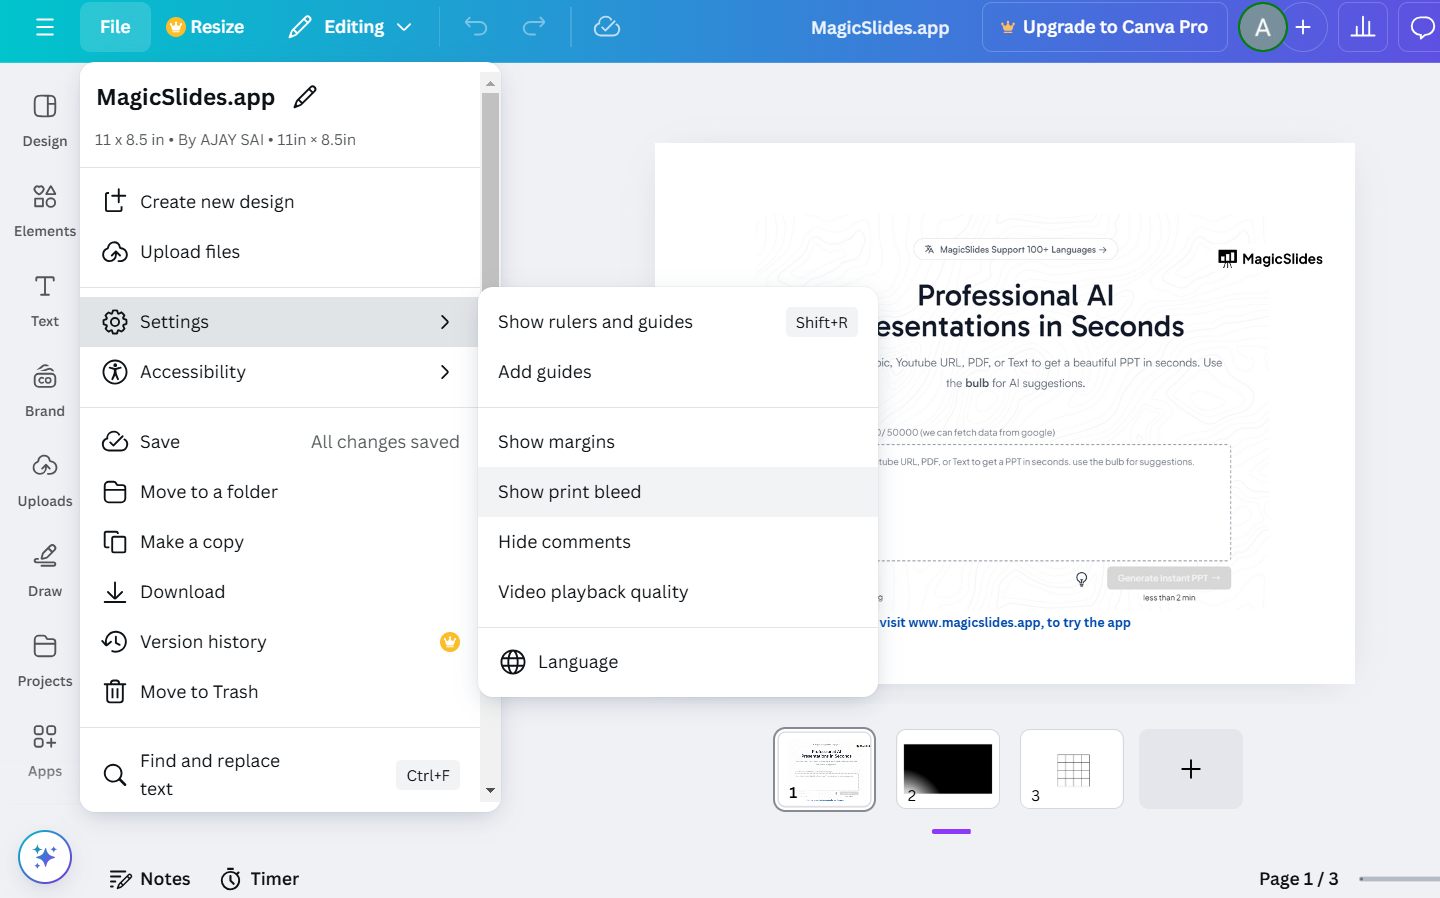Toggle Show print bleed
The height and width of the screenshot is (898, 1440).
coord(678,492)
